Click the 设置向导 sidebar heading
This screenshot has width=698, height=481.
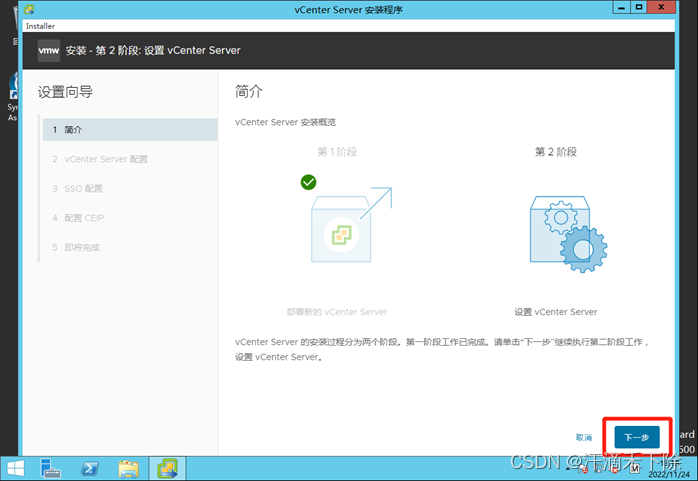tap(65, 92)
